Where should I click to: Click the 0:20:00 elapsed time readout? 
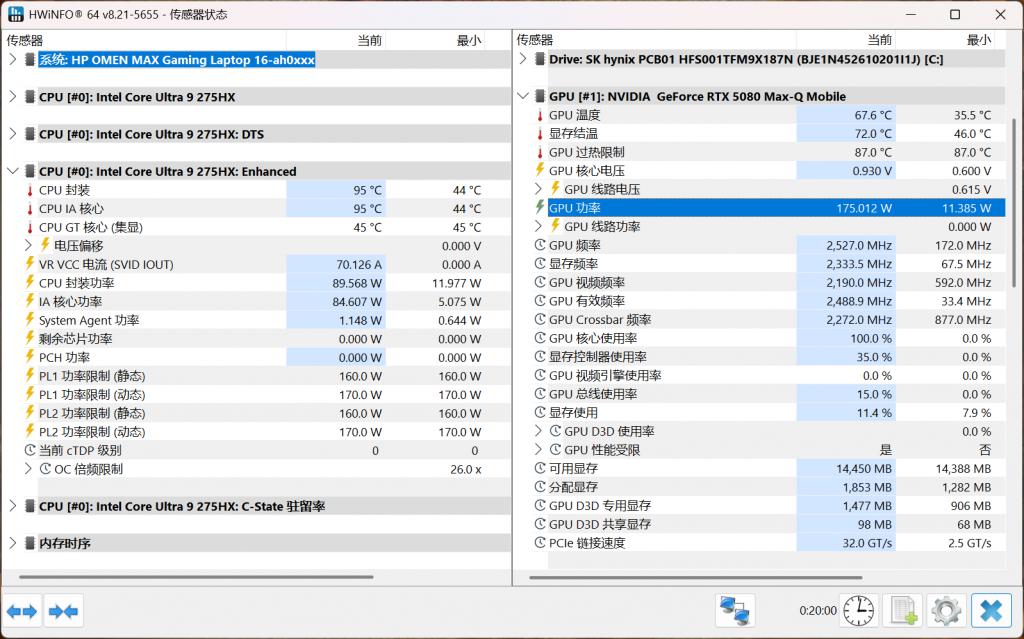pyautogui.click(x=818, y=610)
